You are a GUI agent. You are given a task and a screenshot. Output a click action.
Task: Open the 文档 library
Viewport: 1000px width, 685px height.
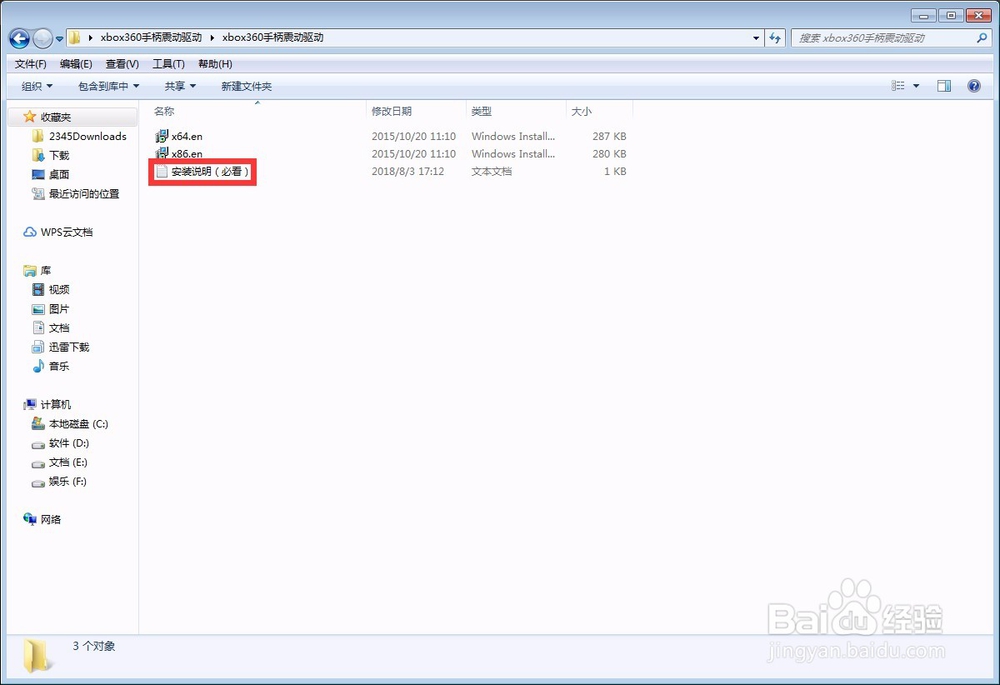tap(50, 328)
